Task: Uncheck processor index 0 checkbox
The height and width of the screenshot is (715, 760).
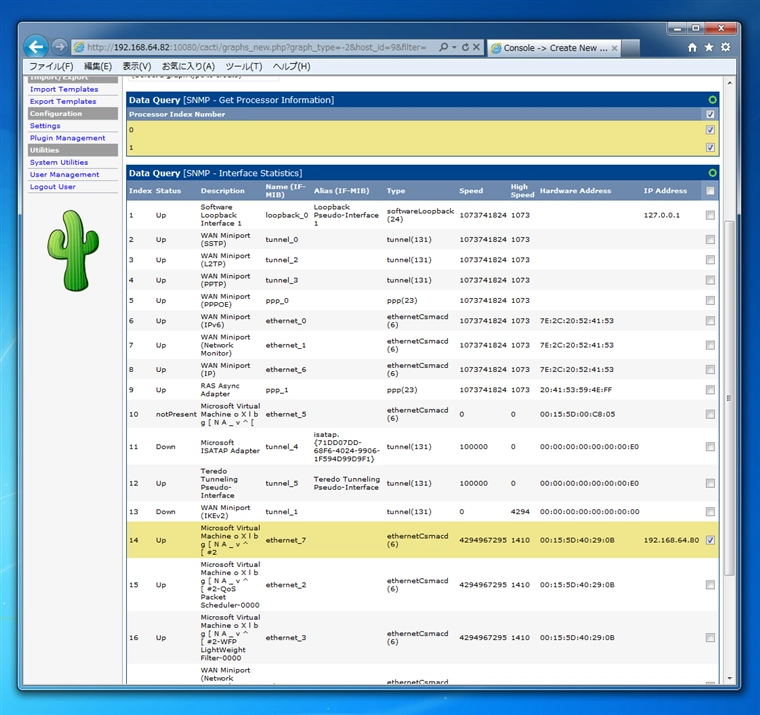Action: 710,130
